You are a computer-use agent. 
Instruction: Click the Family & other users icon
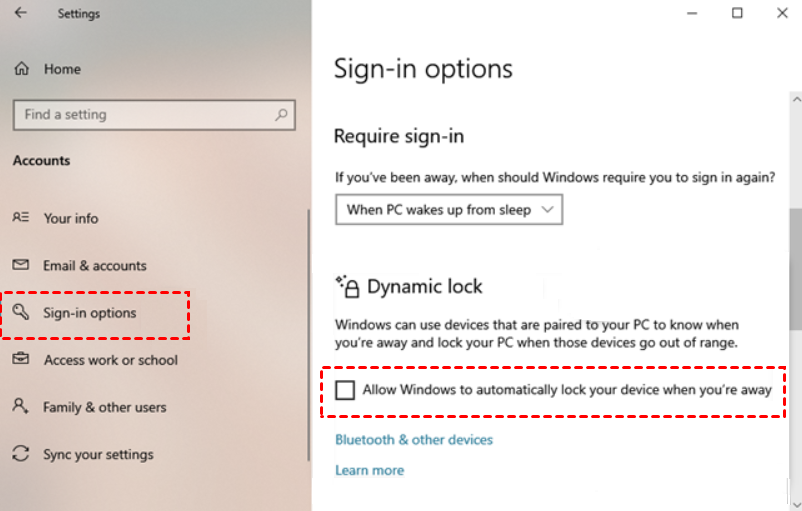tap(21, 407)
